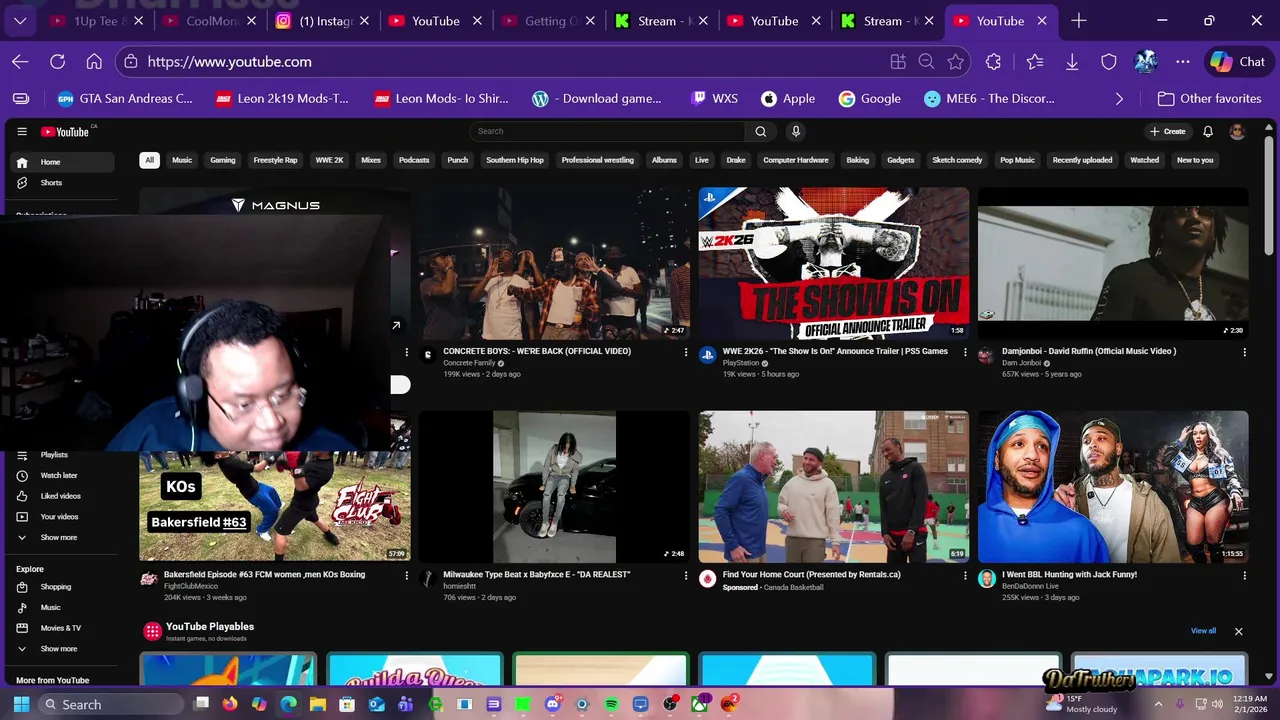Open Spotify from the taskbar
Screen dimensions: 1280x720
[x=611, y=704]
